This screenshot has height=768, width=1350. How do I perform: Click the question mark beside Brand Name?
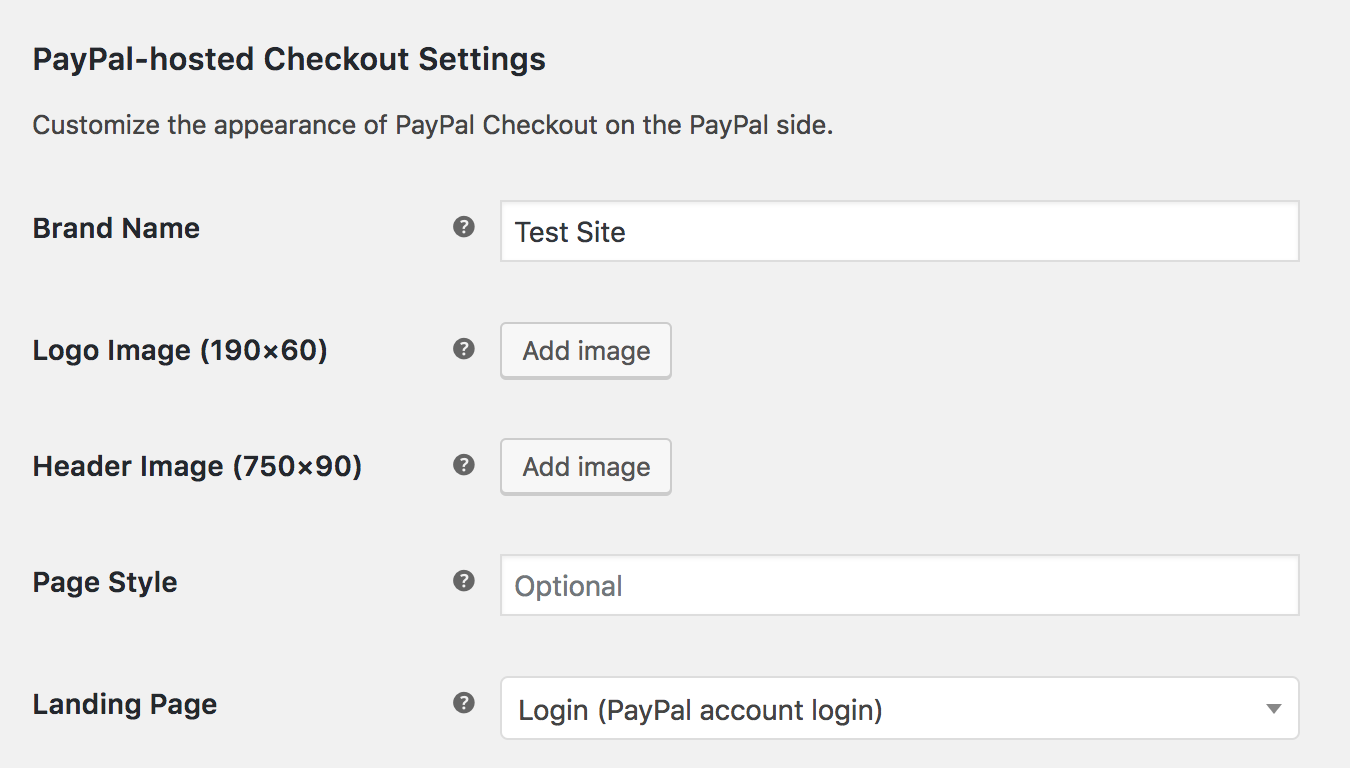click(x=464, y=227)
